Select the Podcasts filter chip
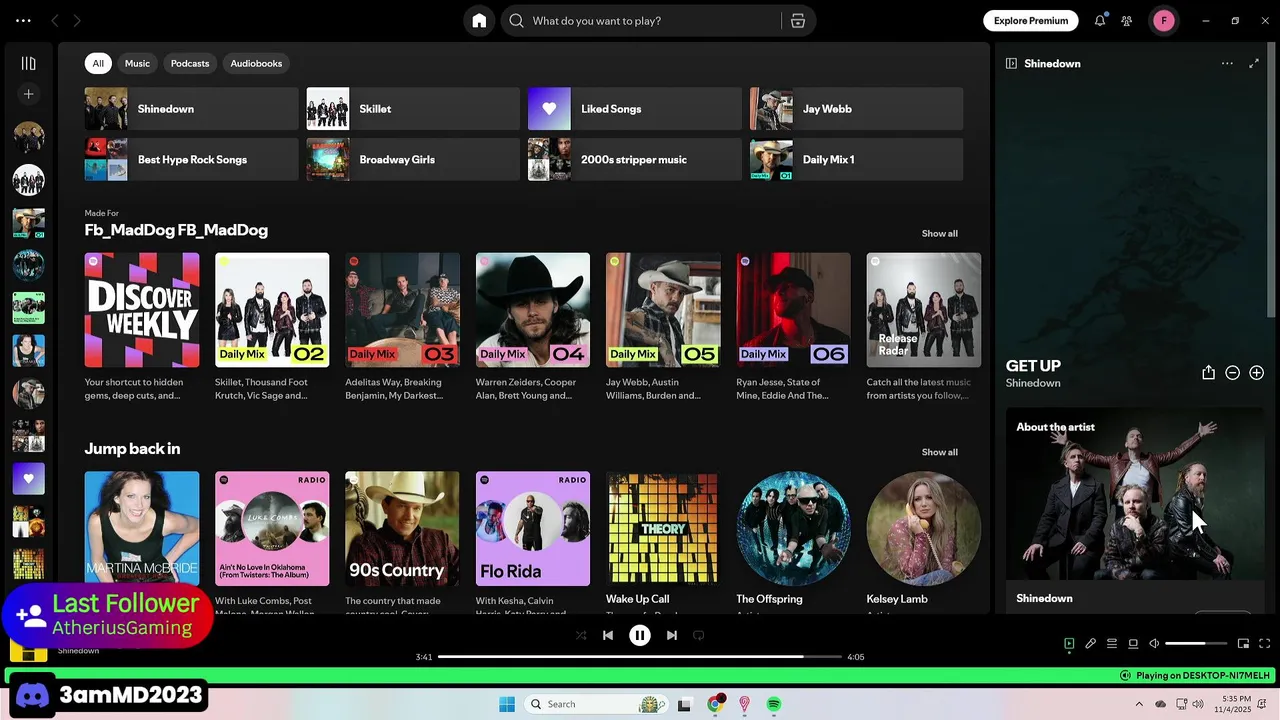The height and width of the screenshot is (720, 1280). coord(190,63)
